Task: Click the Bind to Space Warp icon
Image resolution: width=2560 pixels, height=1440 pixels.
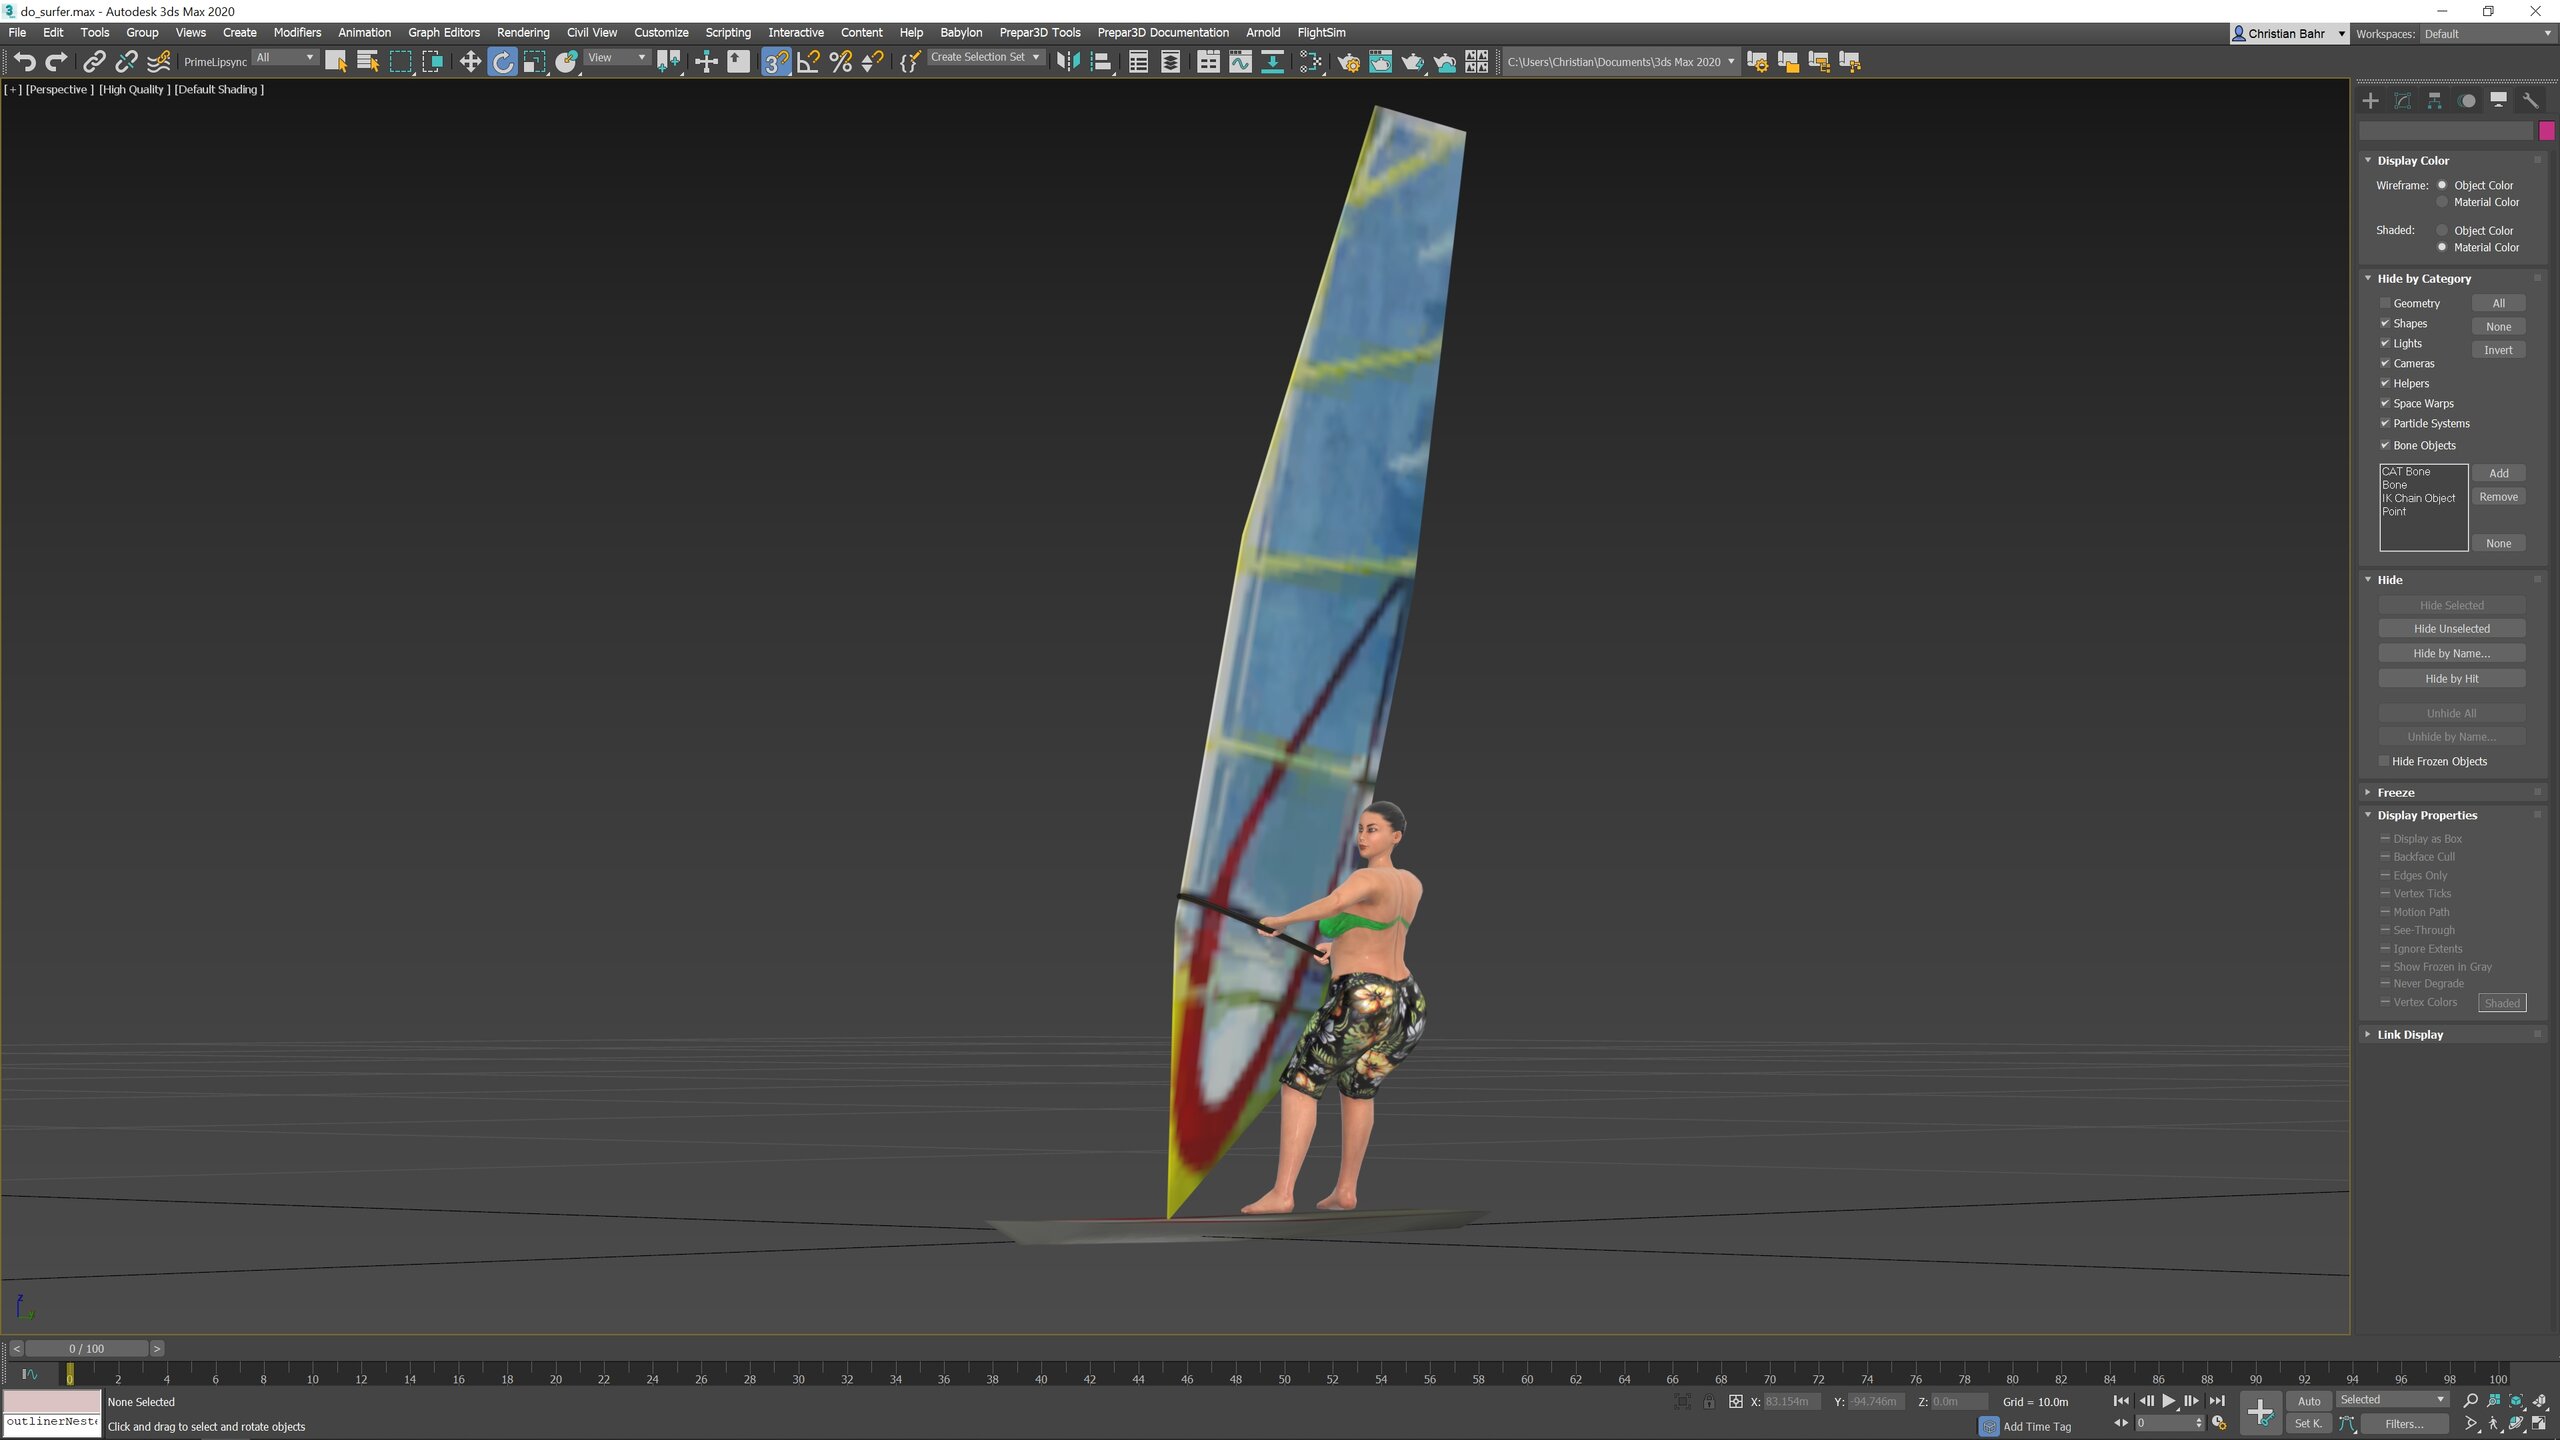Action: click(158, 62)
